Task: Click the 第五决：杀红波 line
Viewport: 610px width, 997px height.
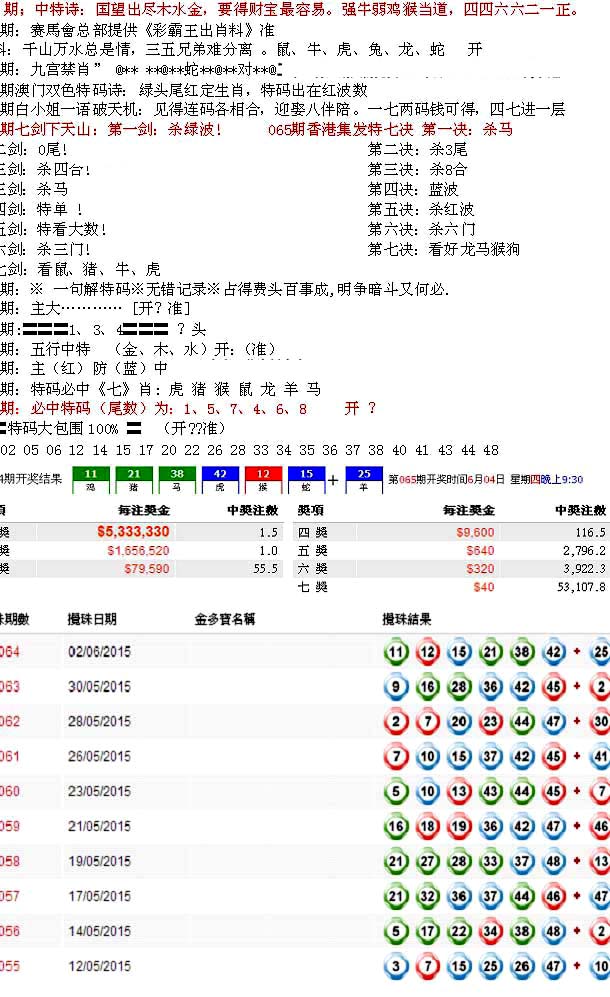Action: 420,209
